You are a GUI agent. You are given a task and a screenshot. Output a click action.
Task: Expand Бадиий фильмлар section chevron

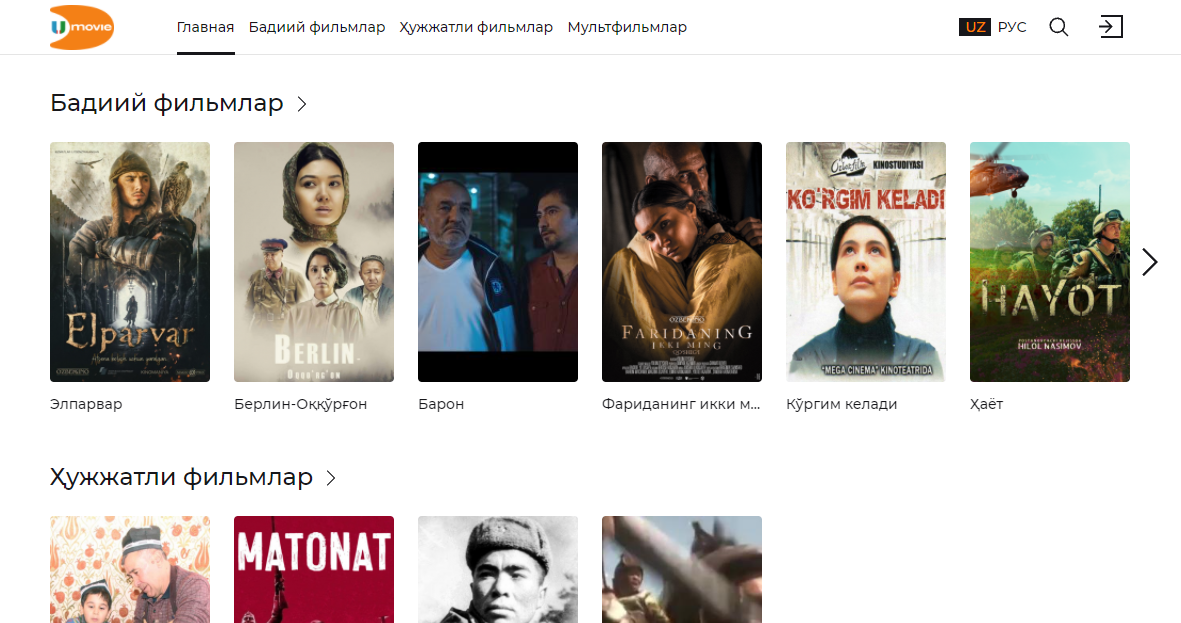coord(302,104)
